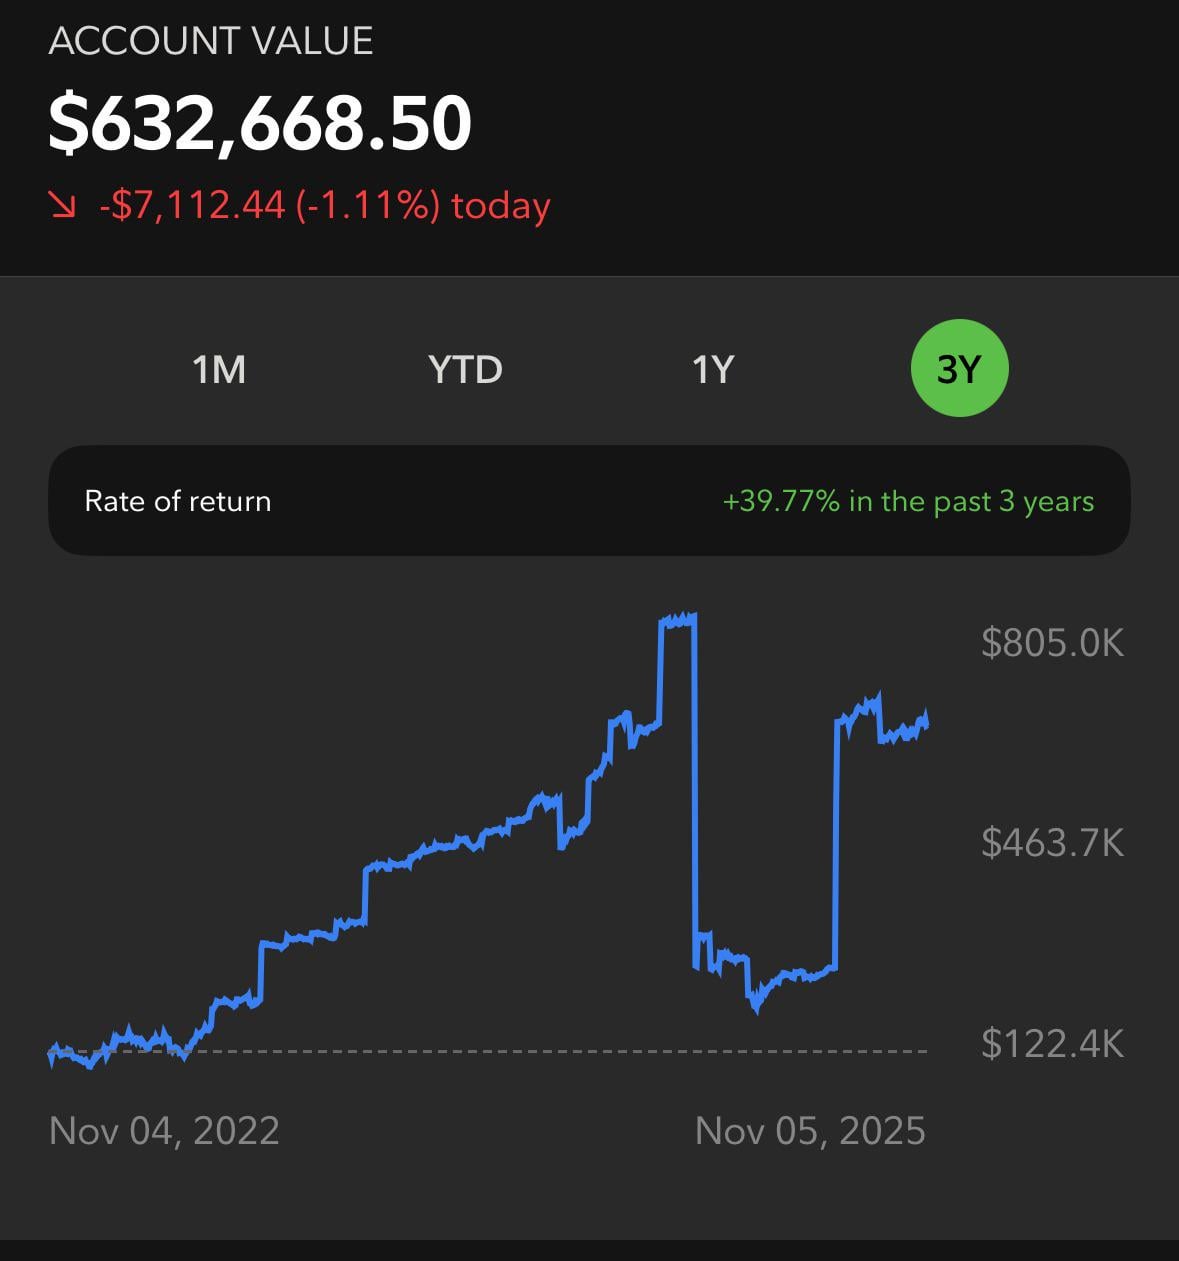Viewport: 1179px width, 1261px height.
Task: Click the $805.0K axis label
Action: (x=1052, y=642)
